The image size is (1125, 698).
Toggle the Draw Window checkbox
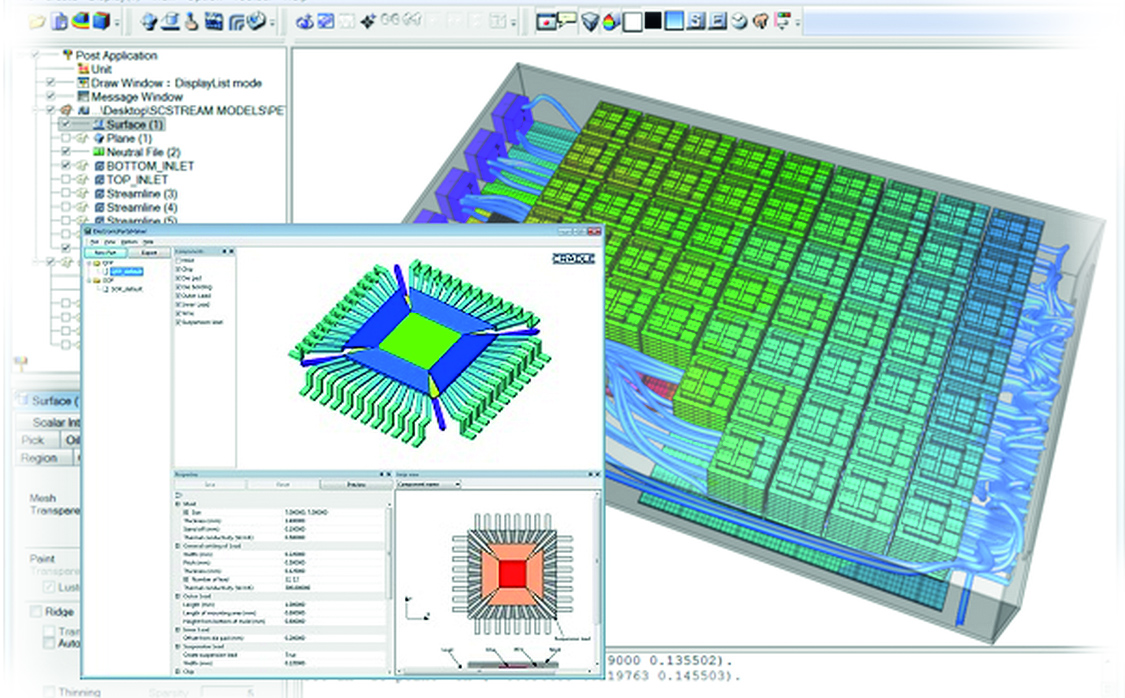[51, 83]
